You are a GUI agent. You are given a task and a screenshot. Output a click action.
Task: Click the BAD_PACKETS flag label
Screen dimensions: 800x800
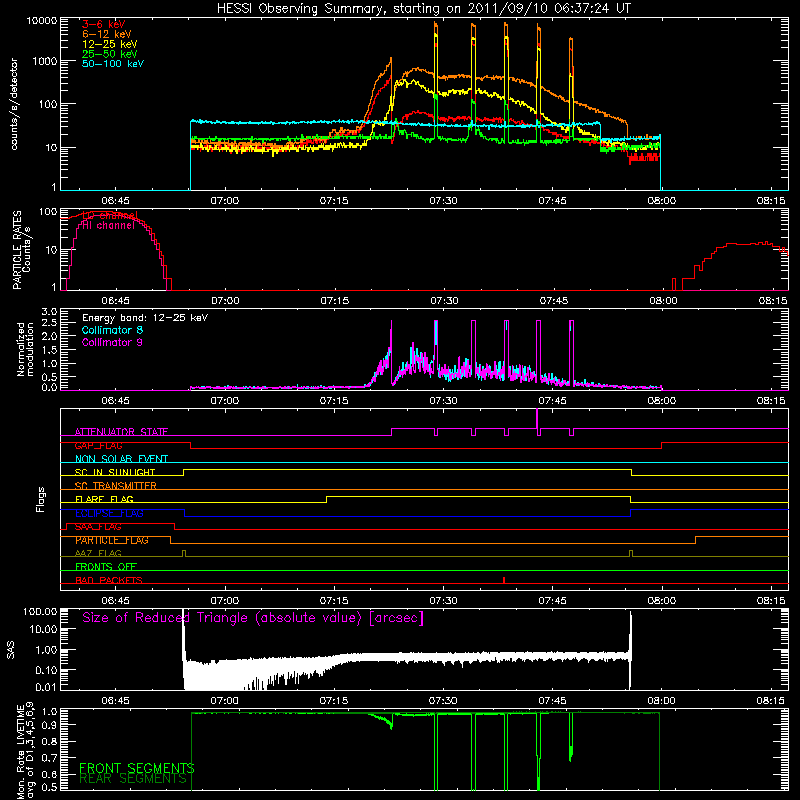coord(109,580)
